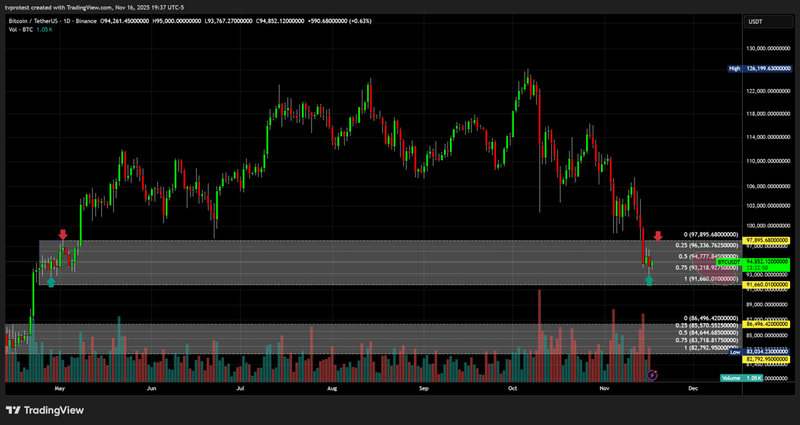This screenshot has width=800, height=425.
Task: Click the green up arrow near May
Action: tap(51, 282)
